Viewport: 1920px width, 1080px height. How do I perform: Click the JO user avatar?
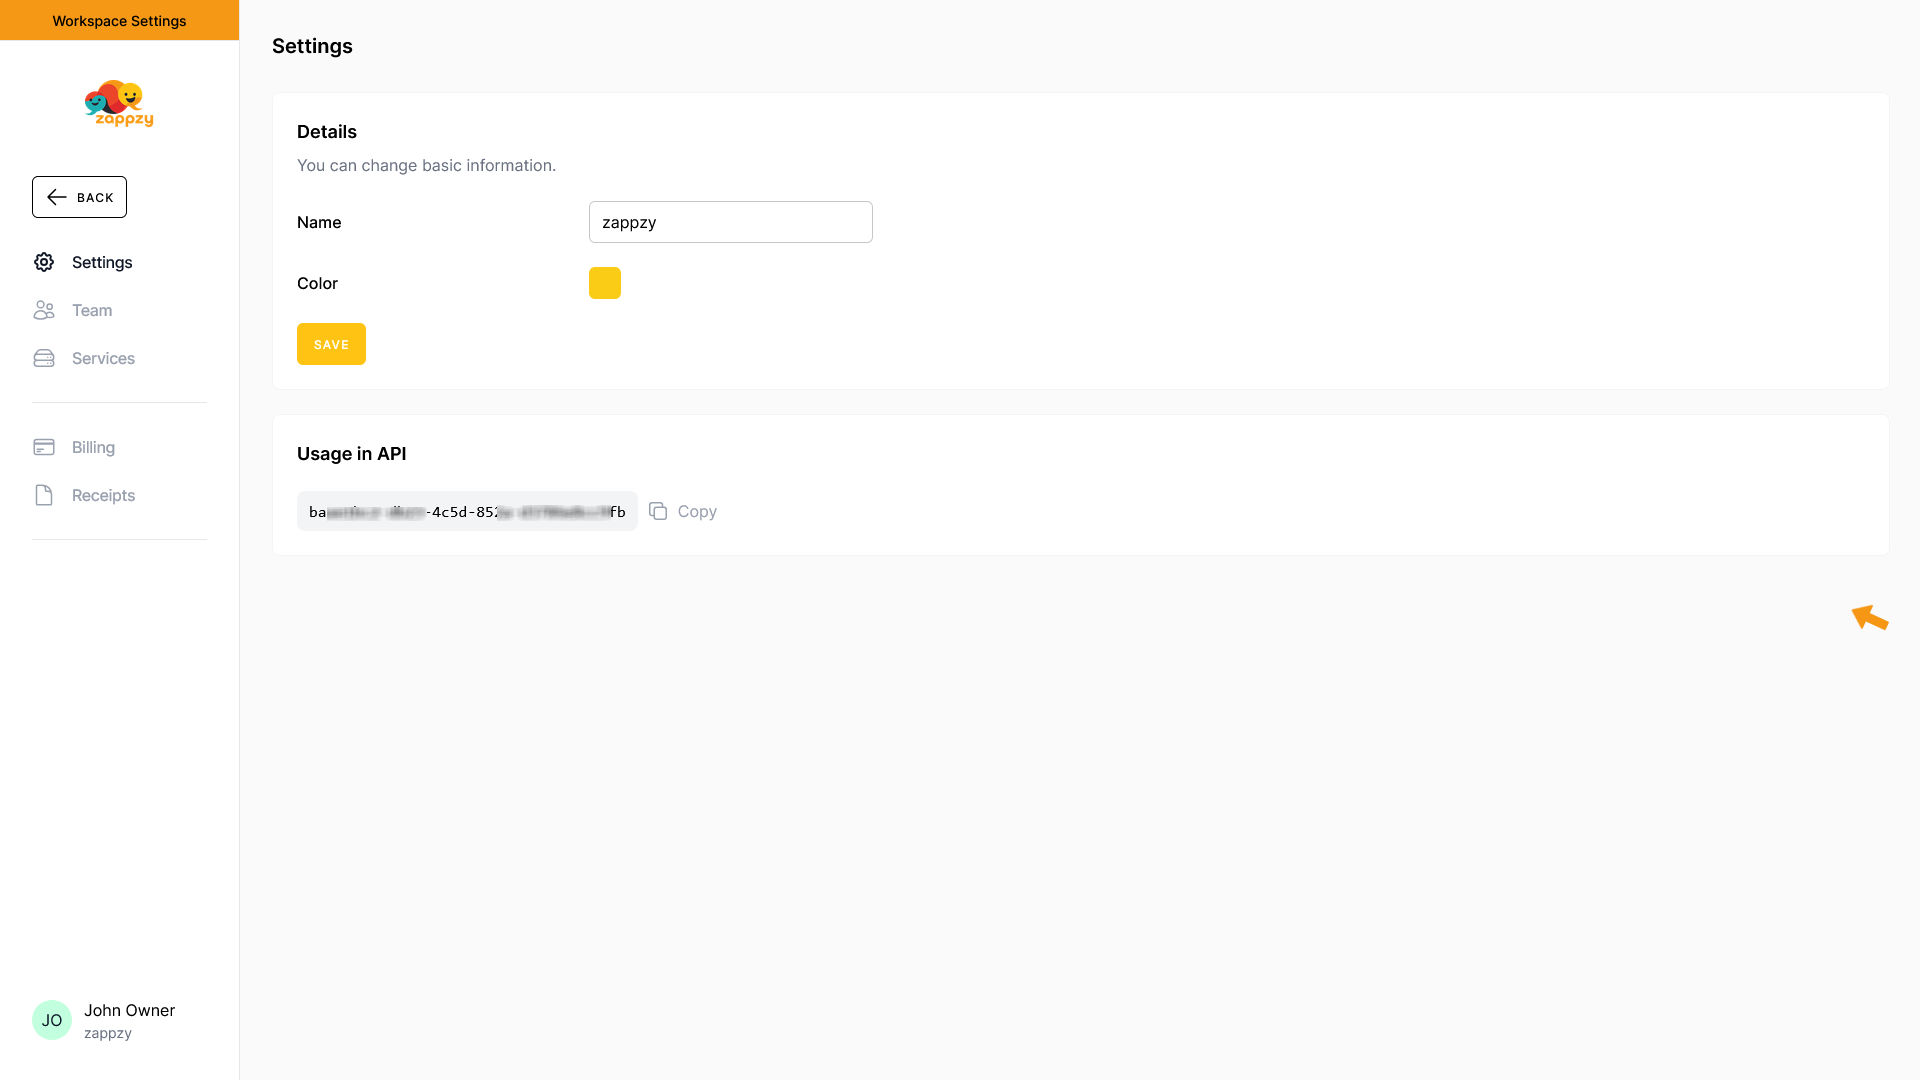[x=52, y=1020]
